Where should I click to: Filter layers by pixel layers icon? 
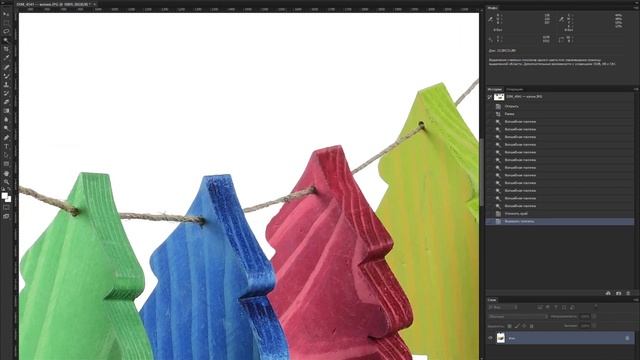539,307
